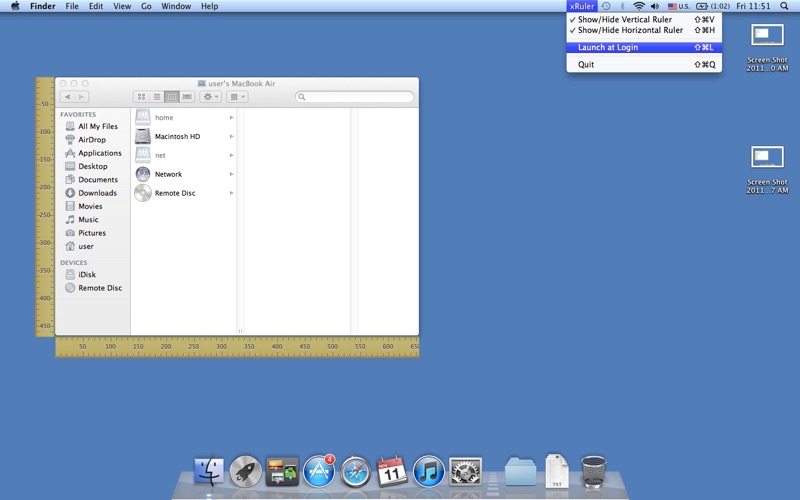
Task: Open System Preferences in the Dock
Action: coord(465,471)
